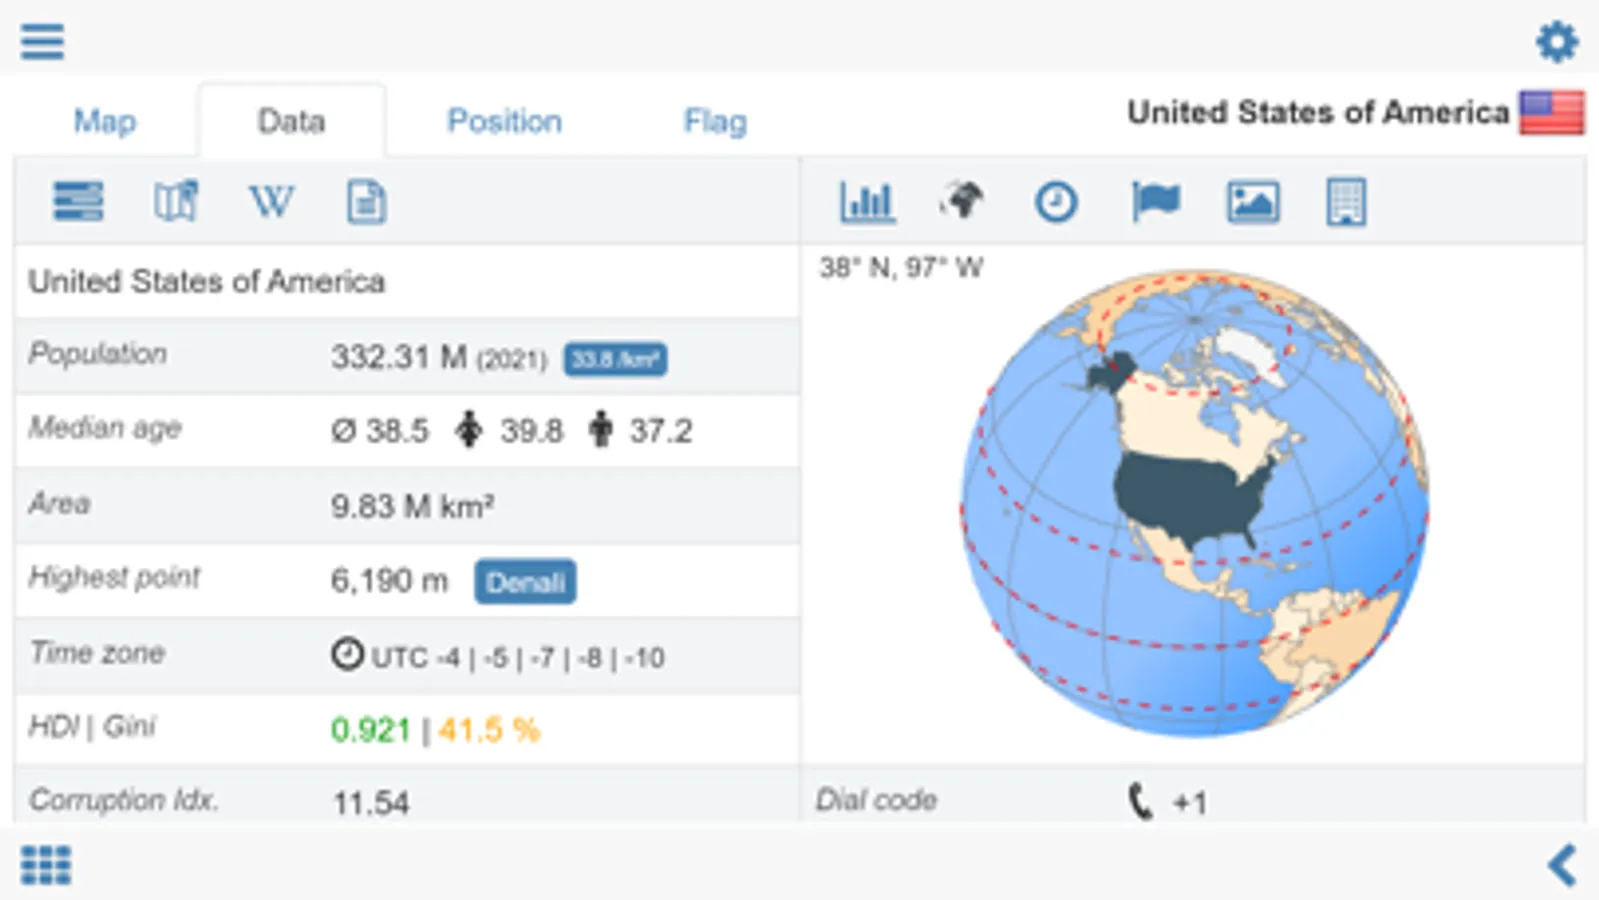Click the HDI | Gini row label
The height and width of the screenshot is (900, 1599).
(x=92, y=726)
